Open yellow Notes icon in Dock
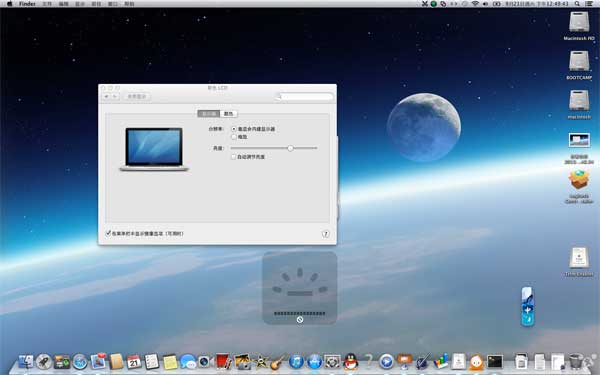 coord(170,362)
